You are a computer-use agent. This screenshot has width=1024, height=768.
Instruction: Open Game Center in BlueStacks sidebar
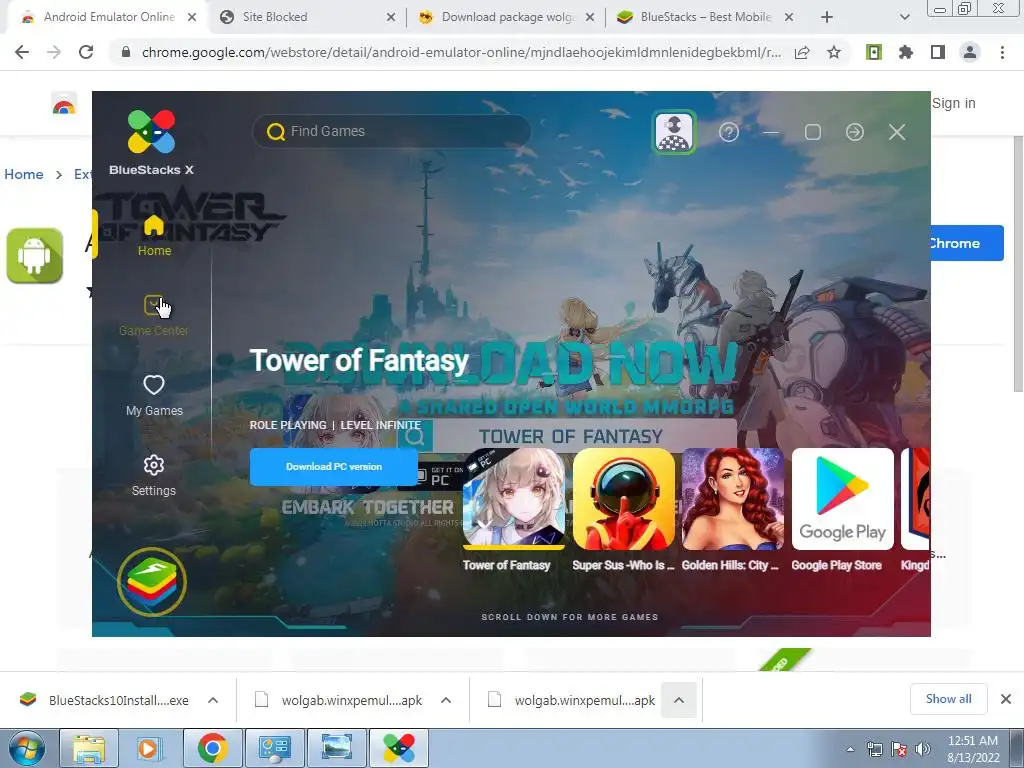[x=154, y=315]
